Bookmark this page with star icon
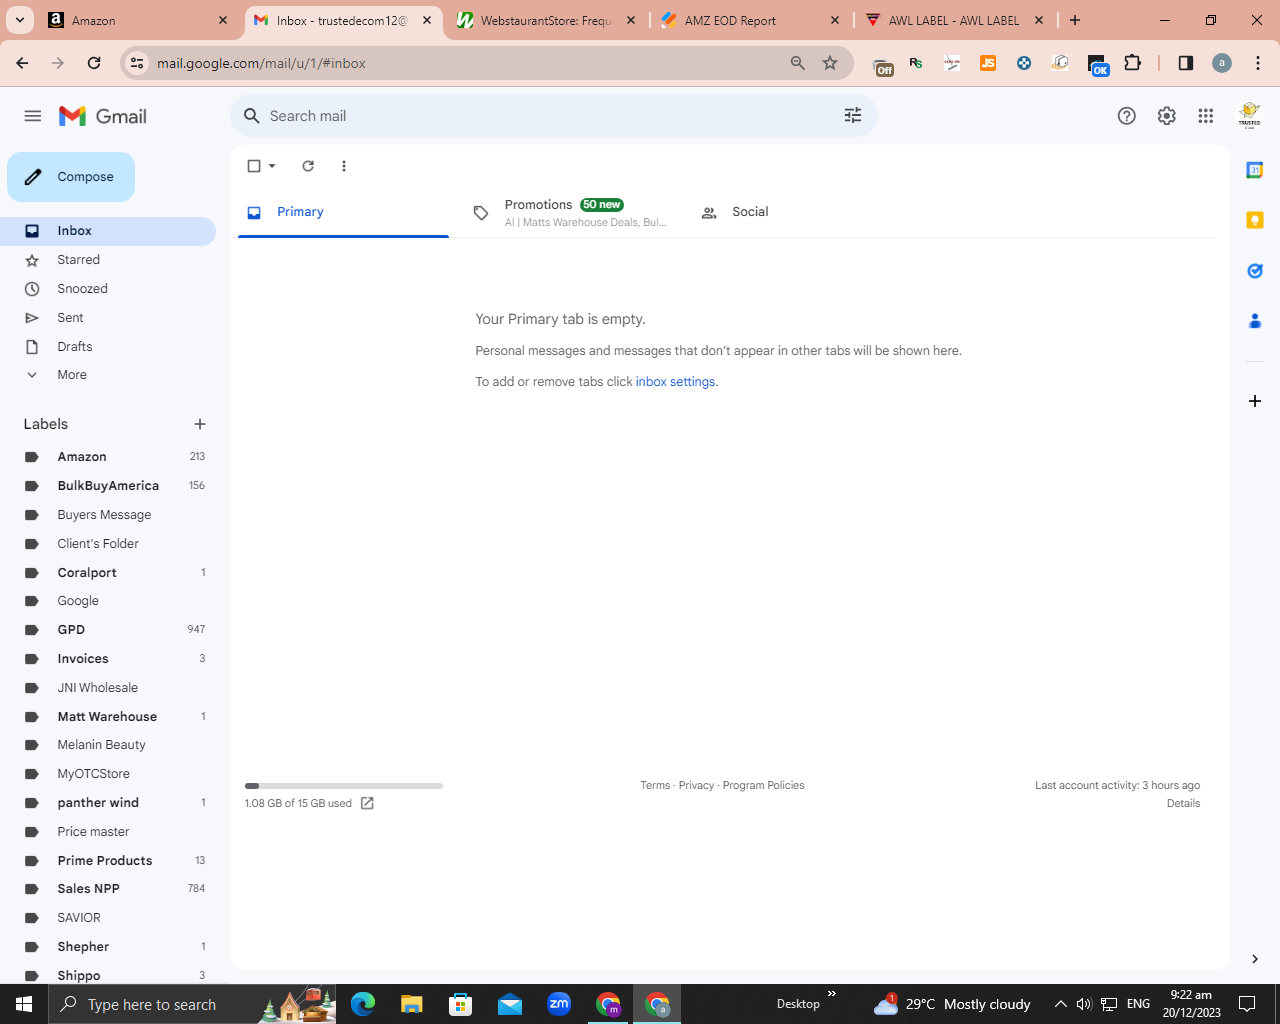The height and width of the screenshot is (1024, 1280). click(x=830, y=63)
